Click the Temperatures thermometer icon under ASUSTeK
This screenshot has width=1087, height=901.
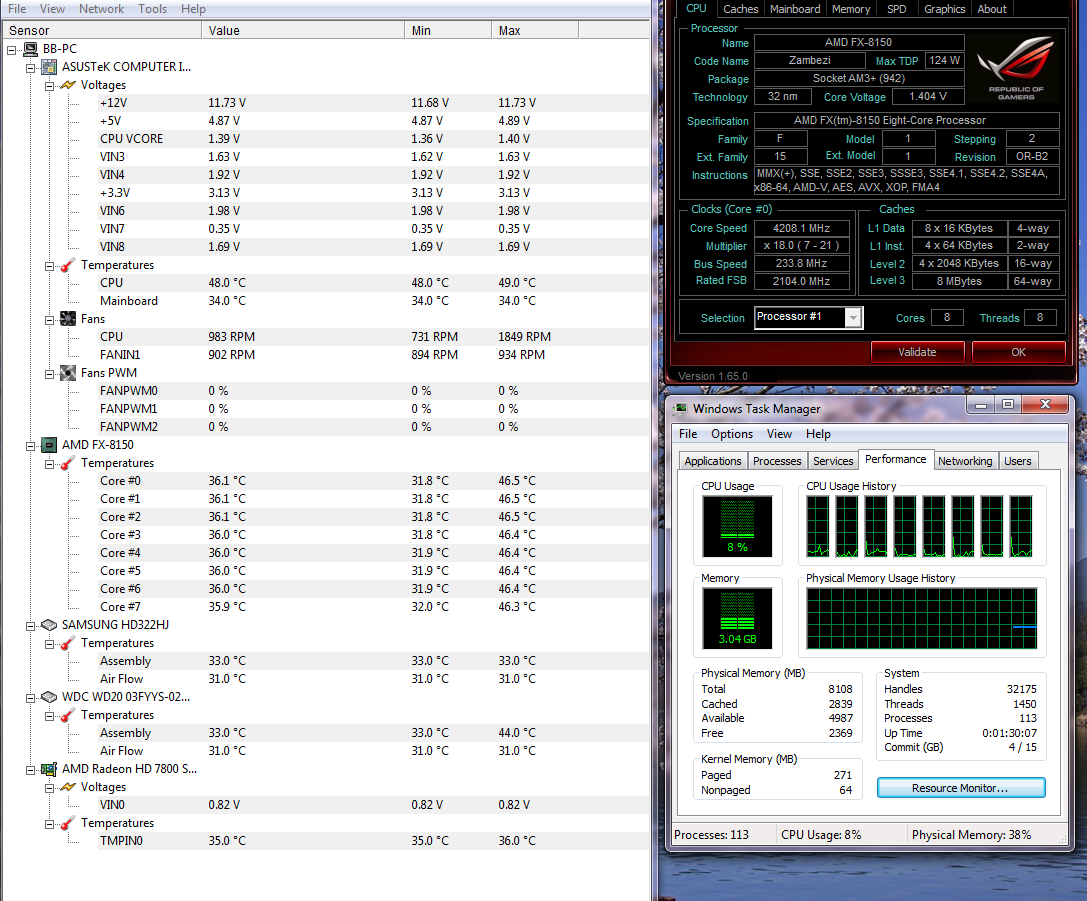point(68,265)
